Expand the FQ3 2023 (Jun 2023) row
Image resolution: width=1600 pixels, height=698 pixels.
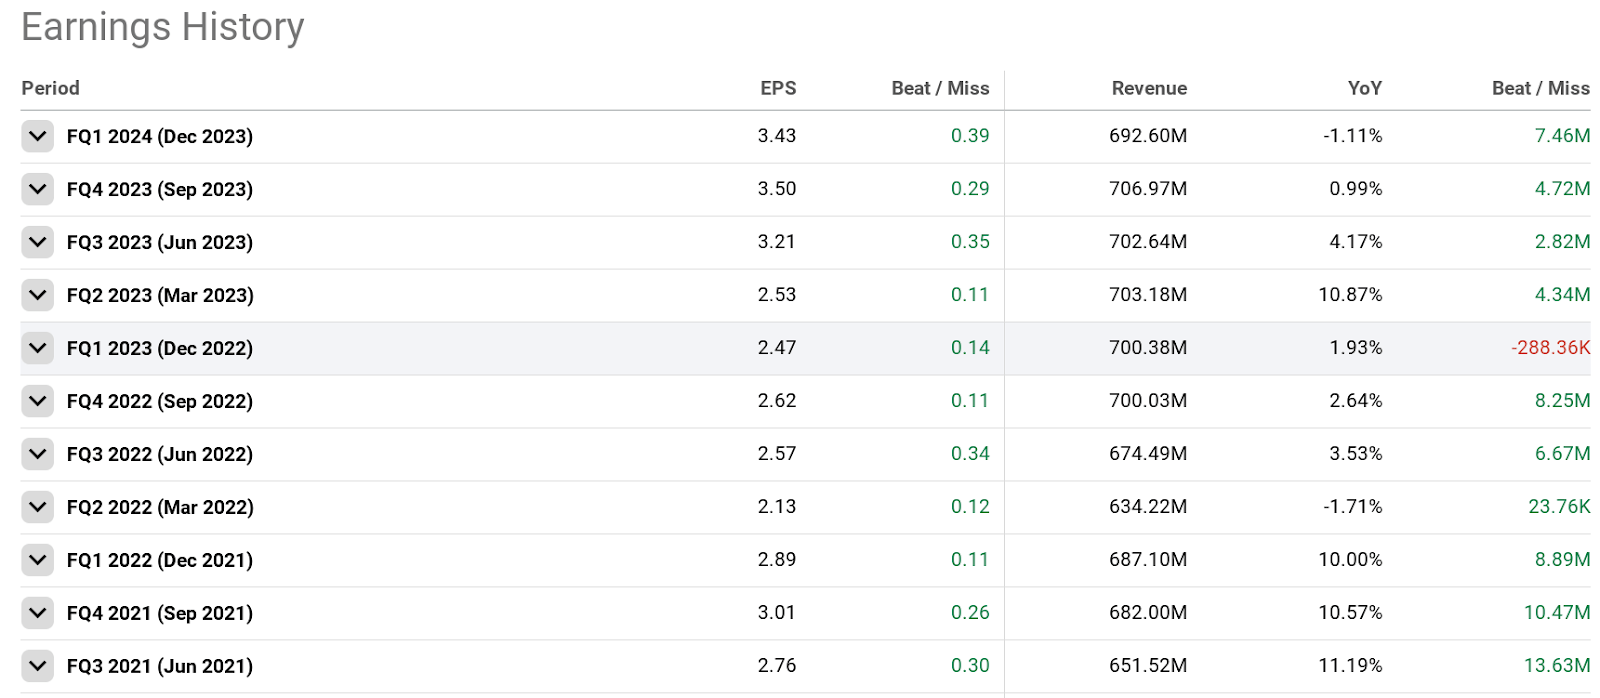tap(37, 242)
